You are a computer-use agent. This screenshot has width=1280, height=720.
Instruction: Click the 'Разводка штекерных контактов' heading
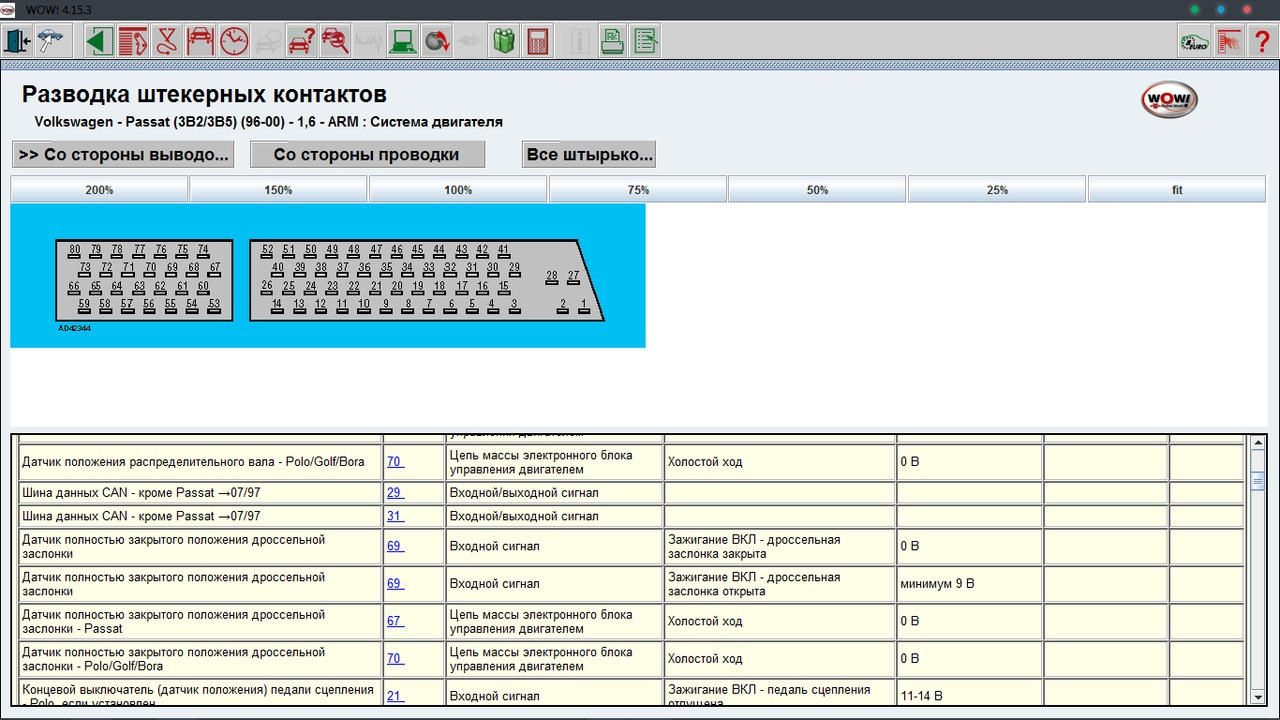tap(204, 95)
